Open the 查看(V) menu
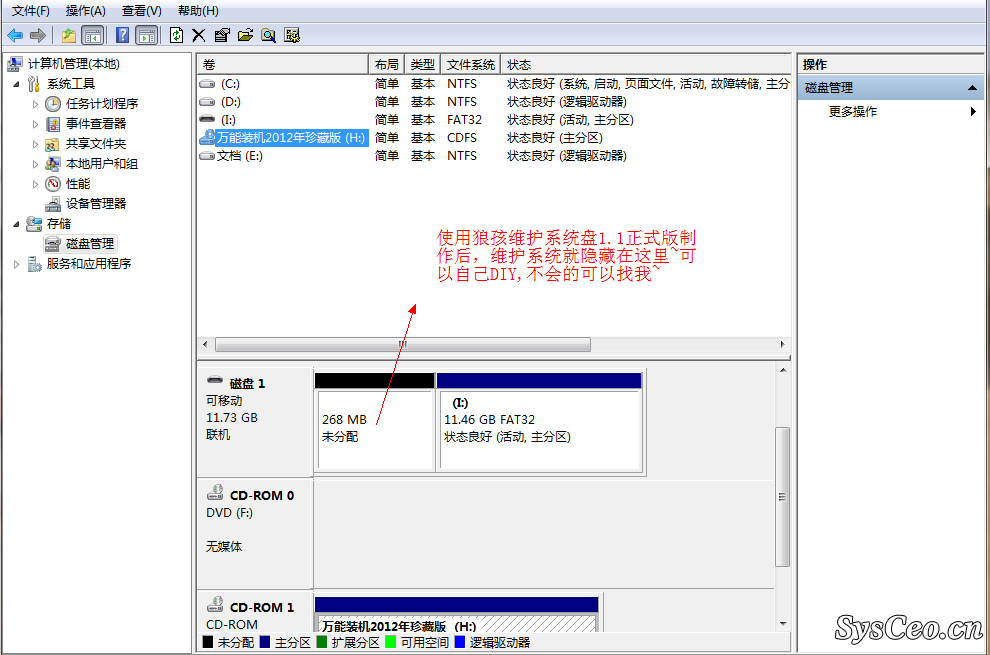Screen dimensions: 990x655 (141, 11)
